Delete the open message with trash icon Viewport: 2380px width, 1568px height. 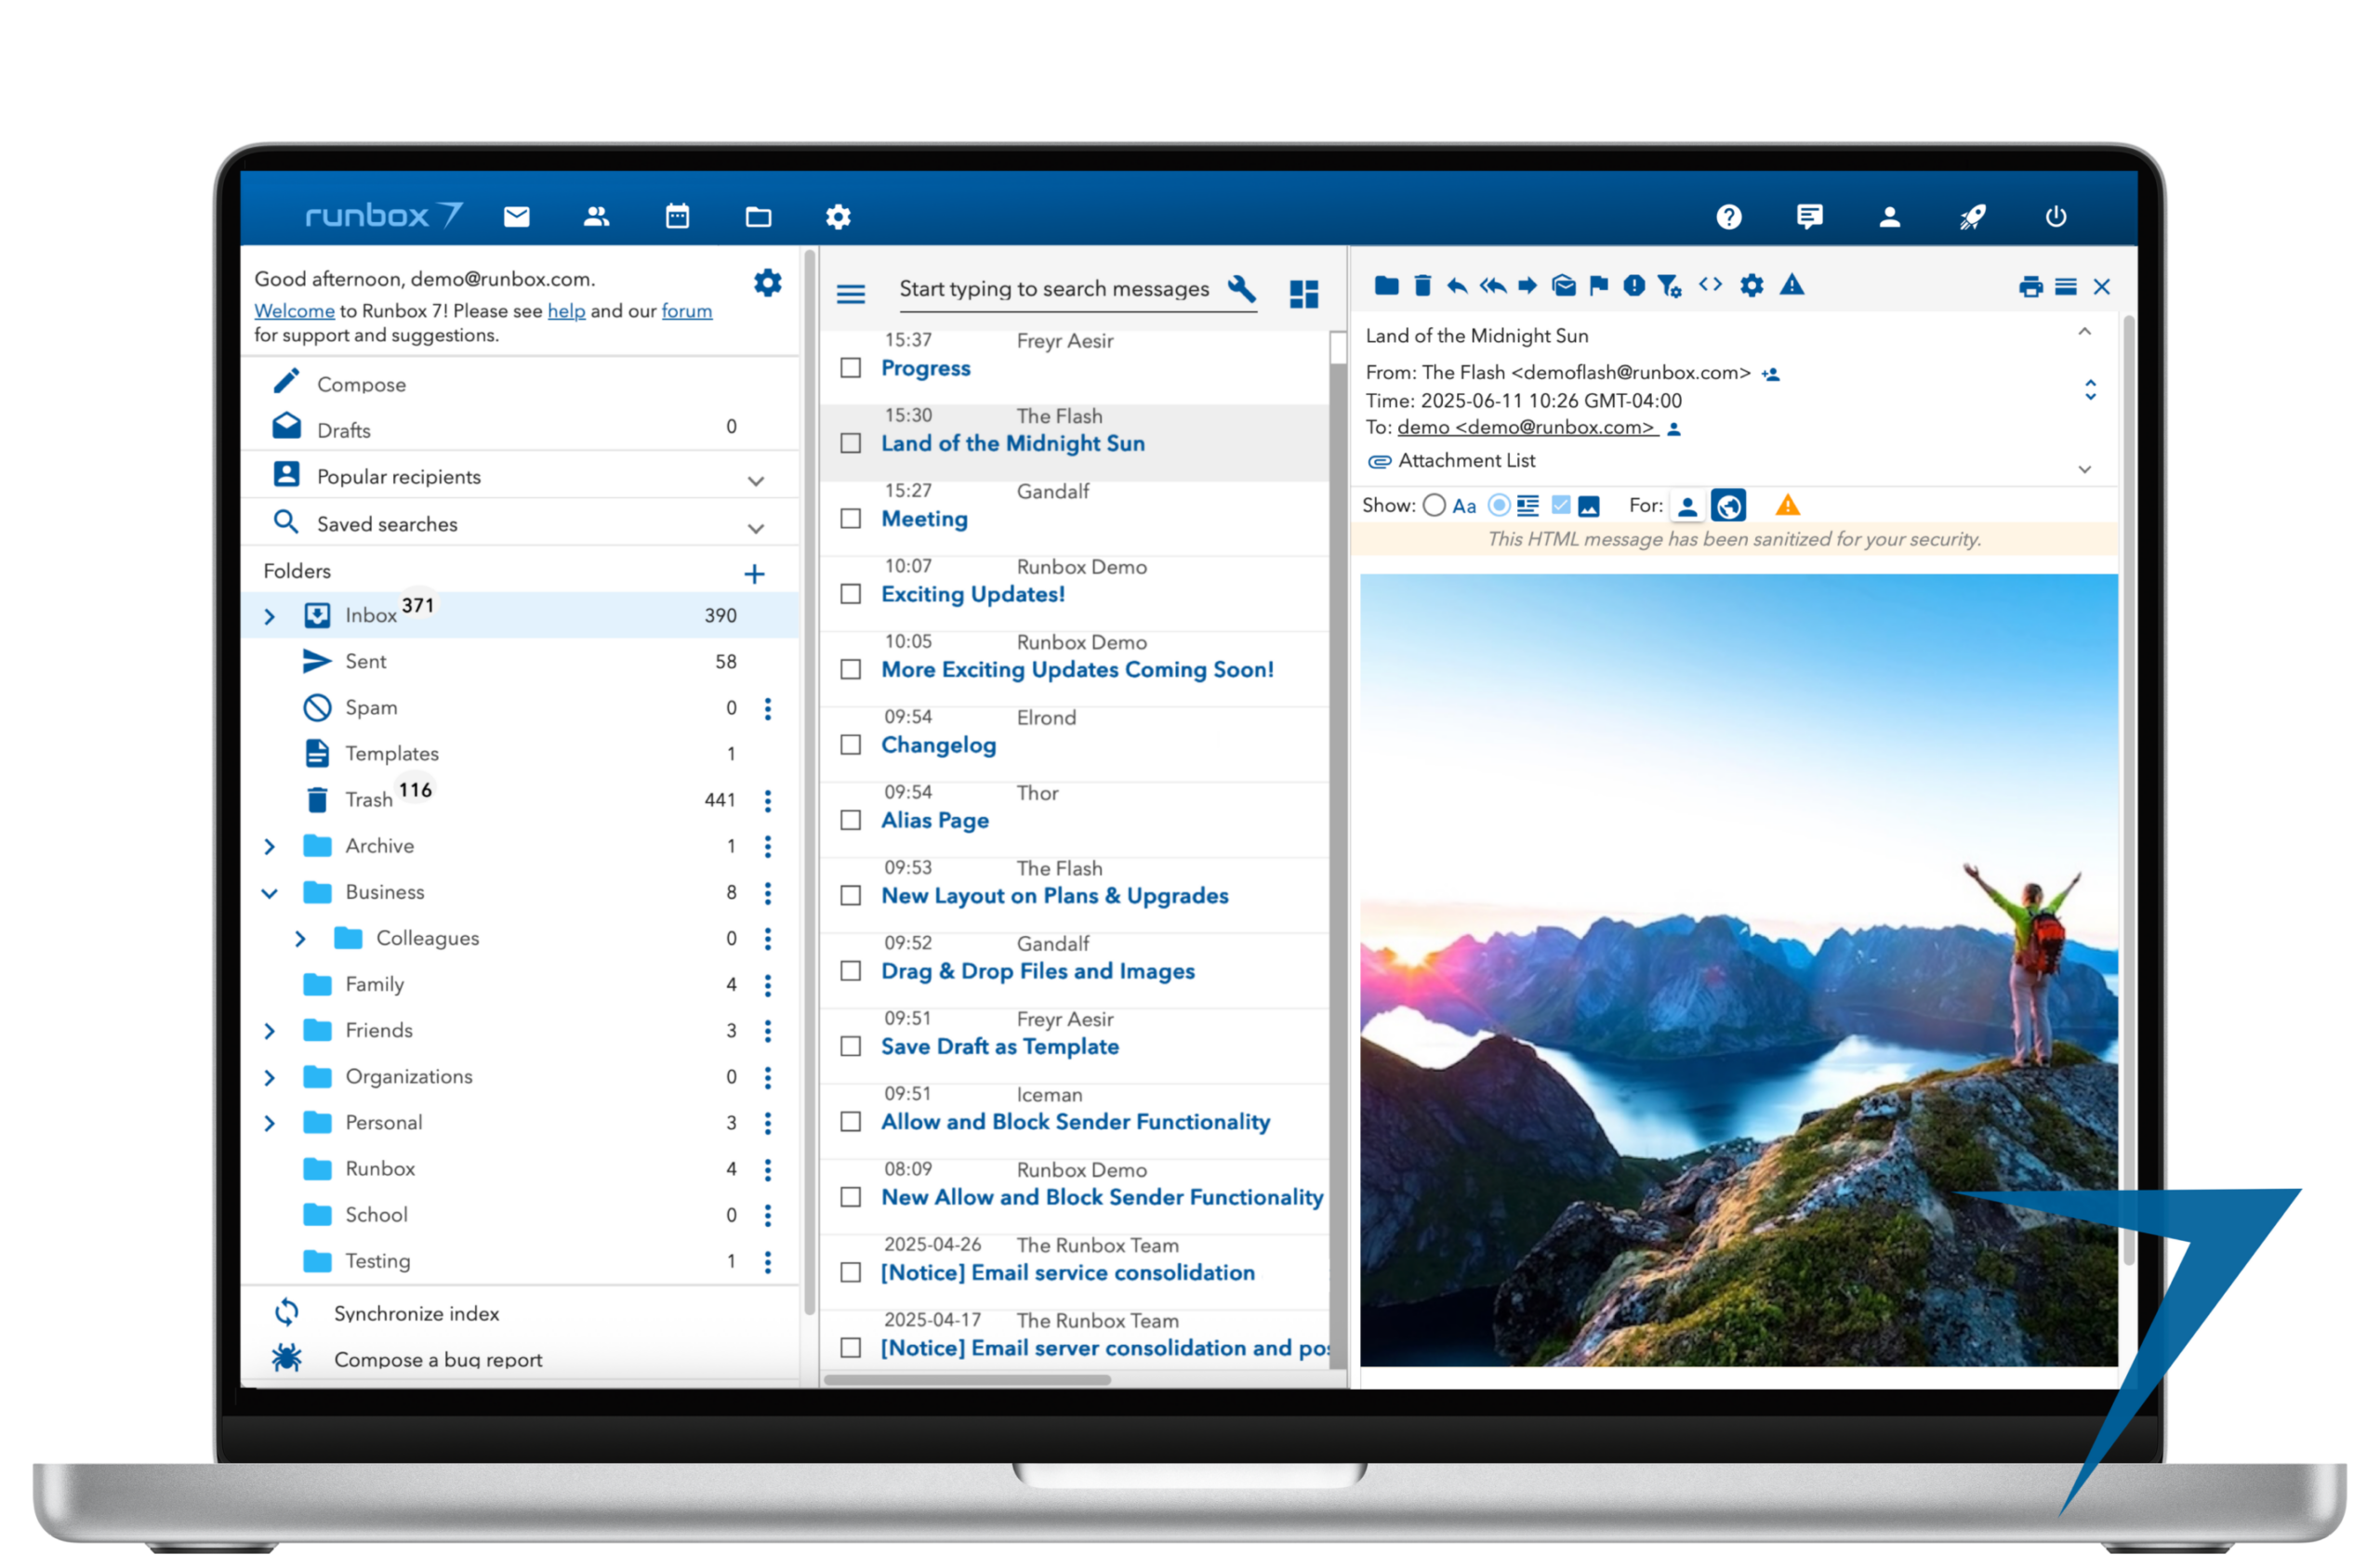coord(1423,286)
